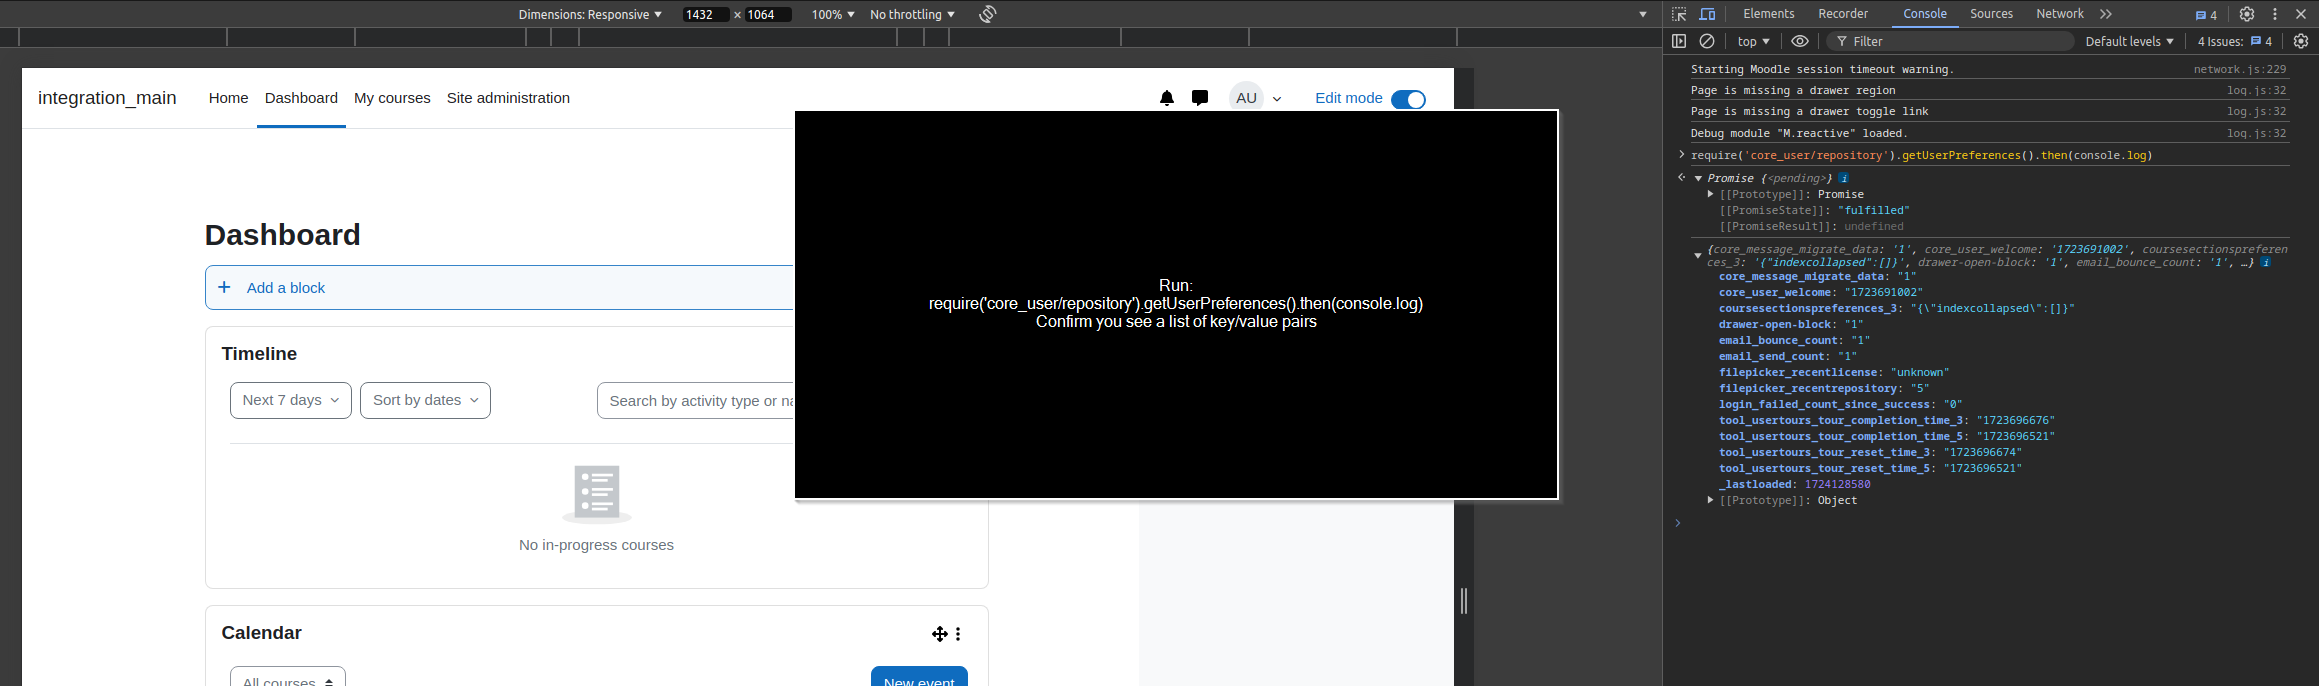
Task: Toggle the Edit mode switch
Action: click(x=1408, y=99)
